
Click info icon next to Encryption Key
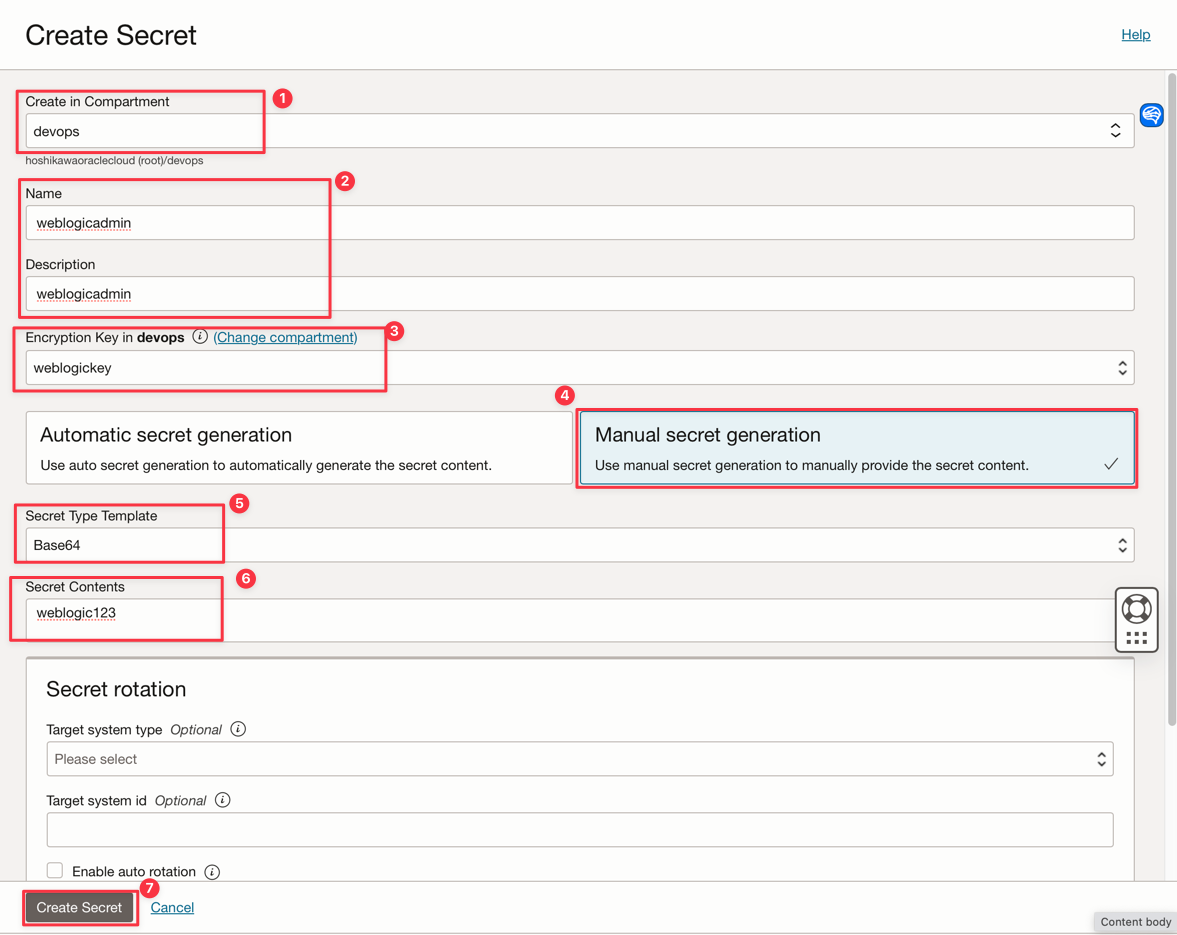[200, 337]
